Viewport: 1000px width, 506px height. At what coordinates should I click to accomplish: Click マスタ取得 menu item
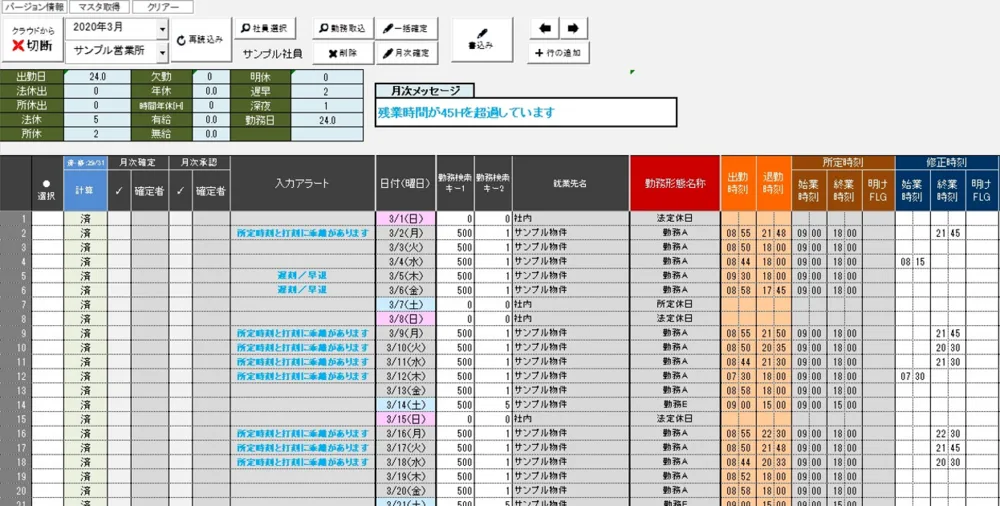[x=99, y=7]
